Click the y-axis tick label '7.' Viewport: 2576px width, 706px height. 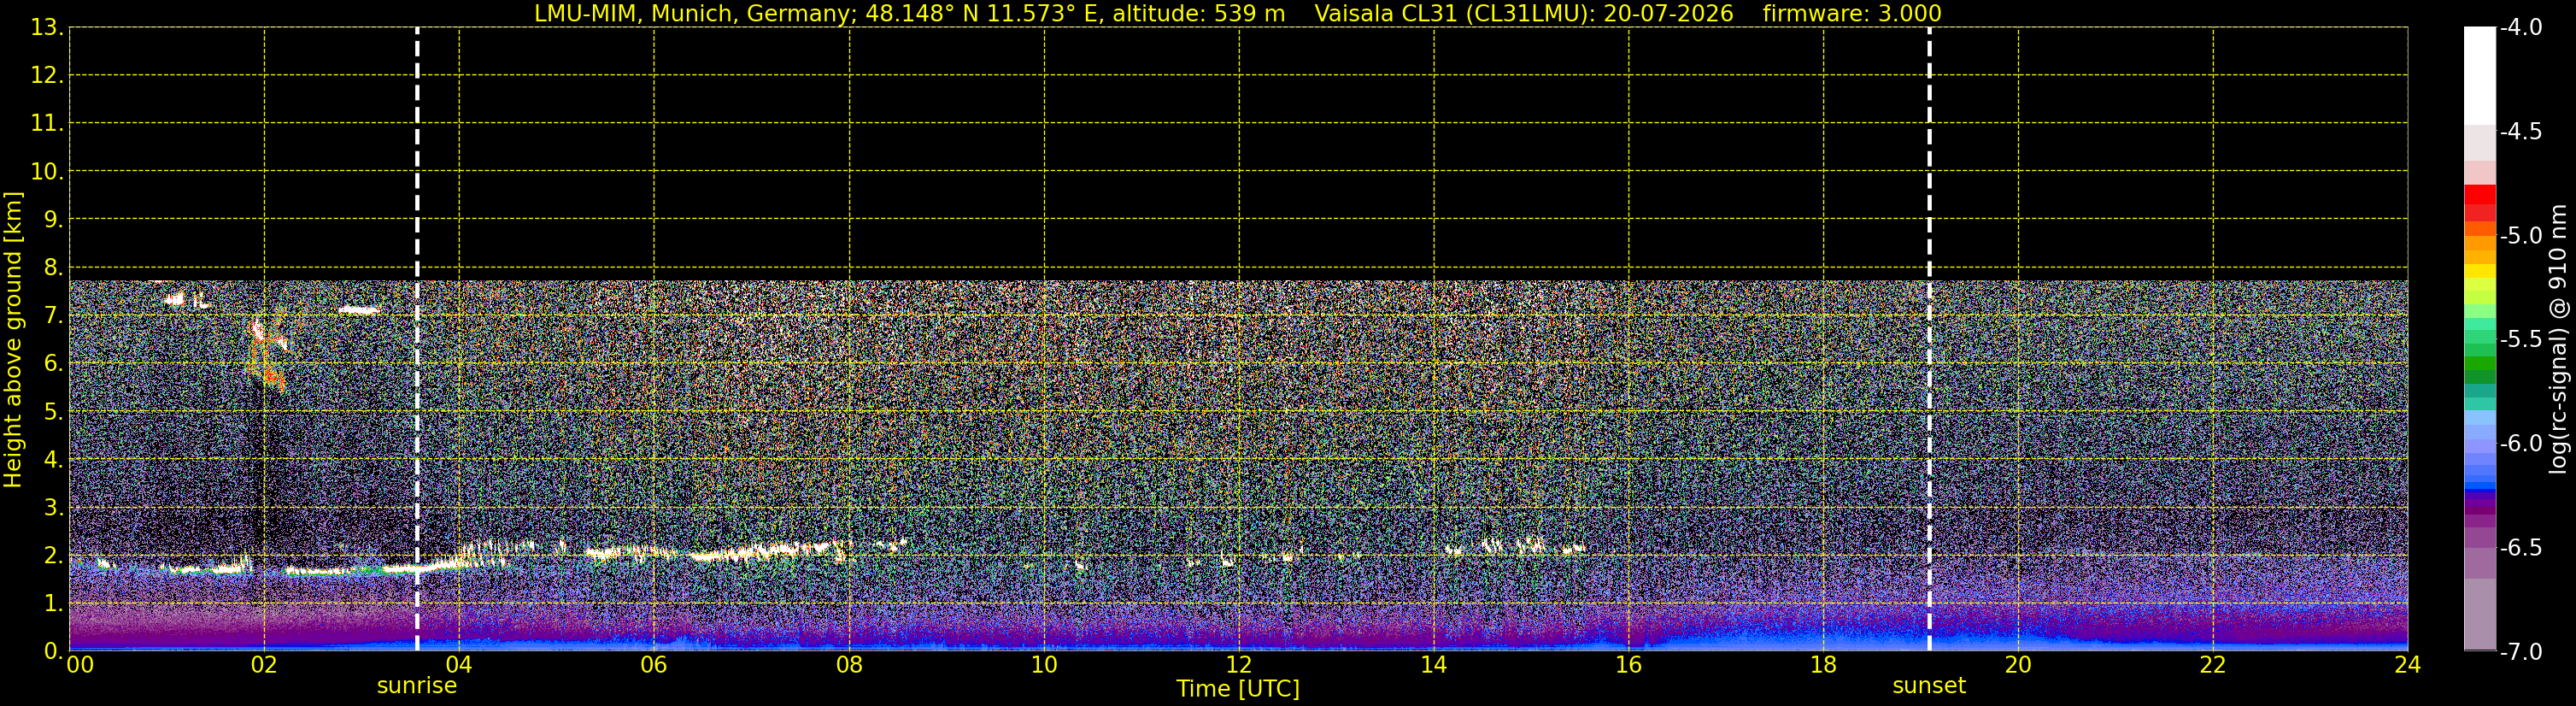click(x=53, y=316)
